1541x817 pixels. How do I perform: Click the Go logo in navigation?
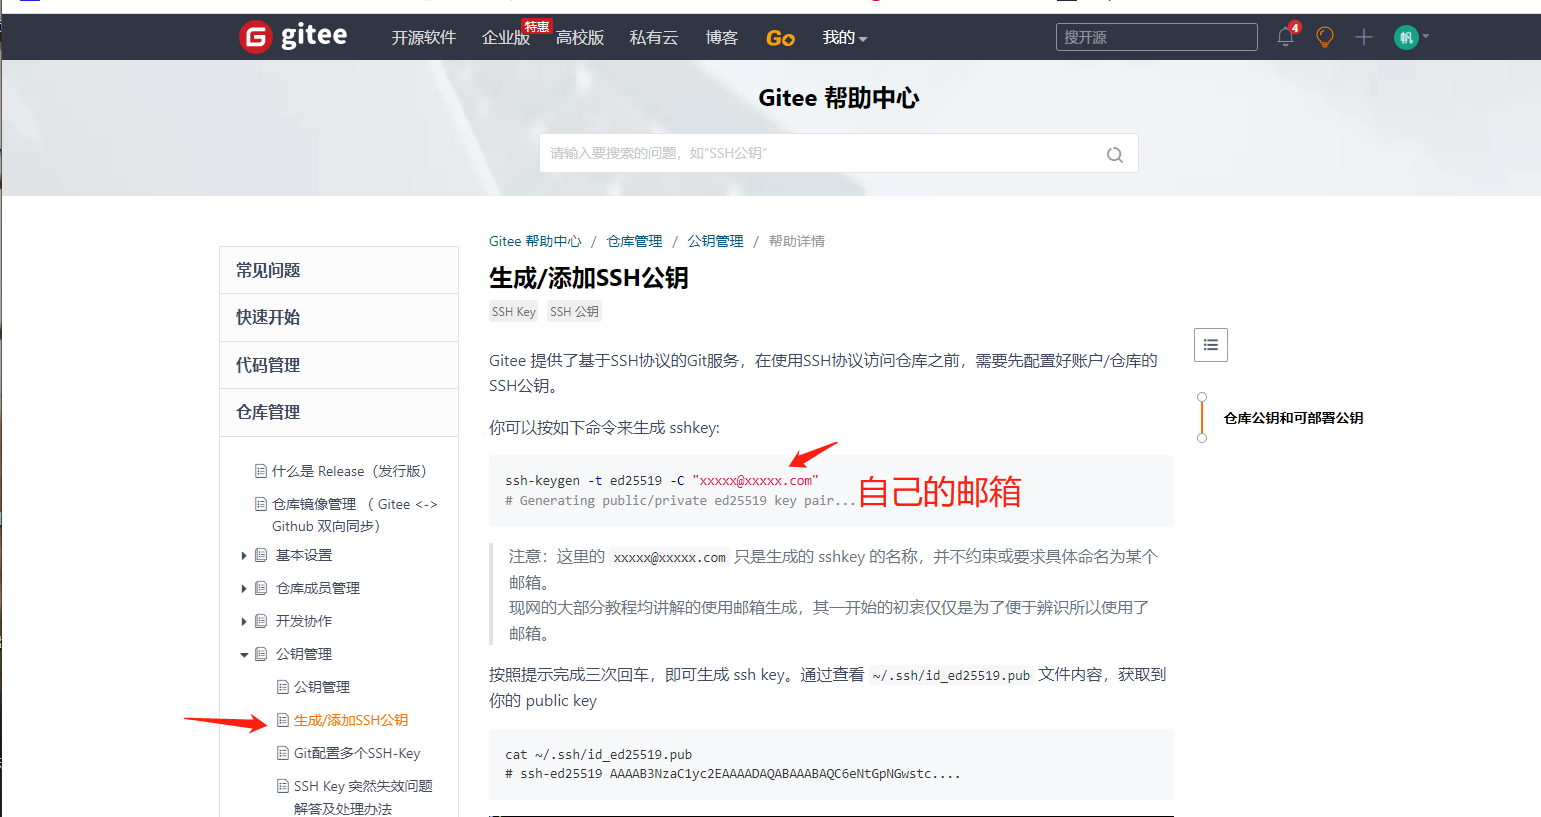coord(780,38)
